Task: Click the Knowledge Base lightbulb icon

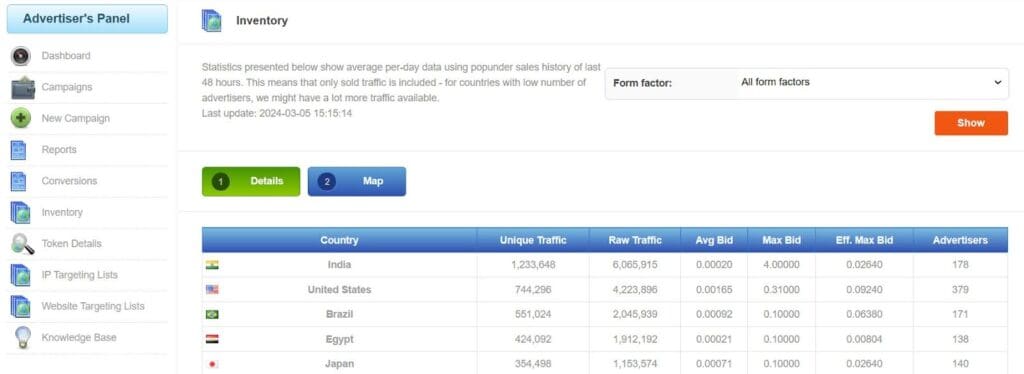Action: pos(22,338)
